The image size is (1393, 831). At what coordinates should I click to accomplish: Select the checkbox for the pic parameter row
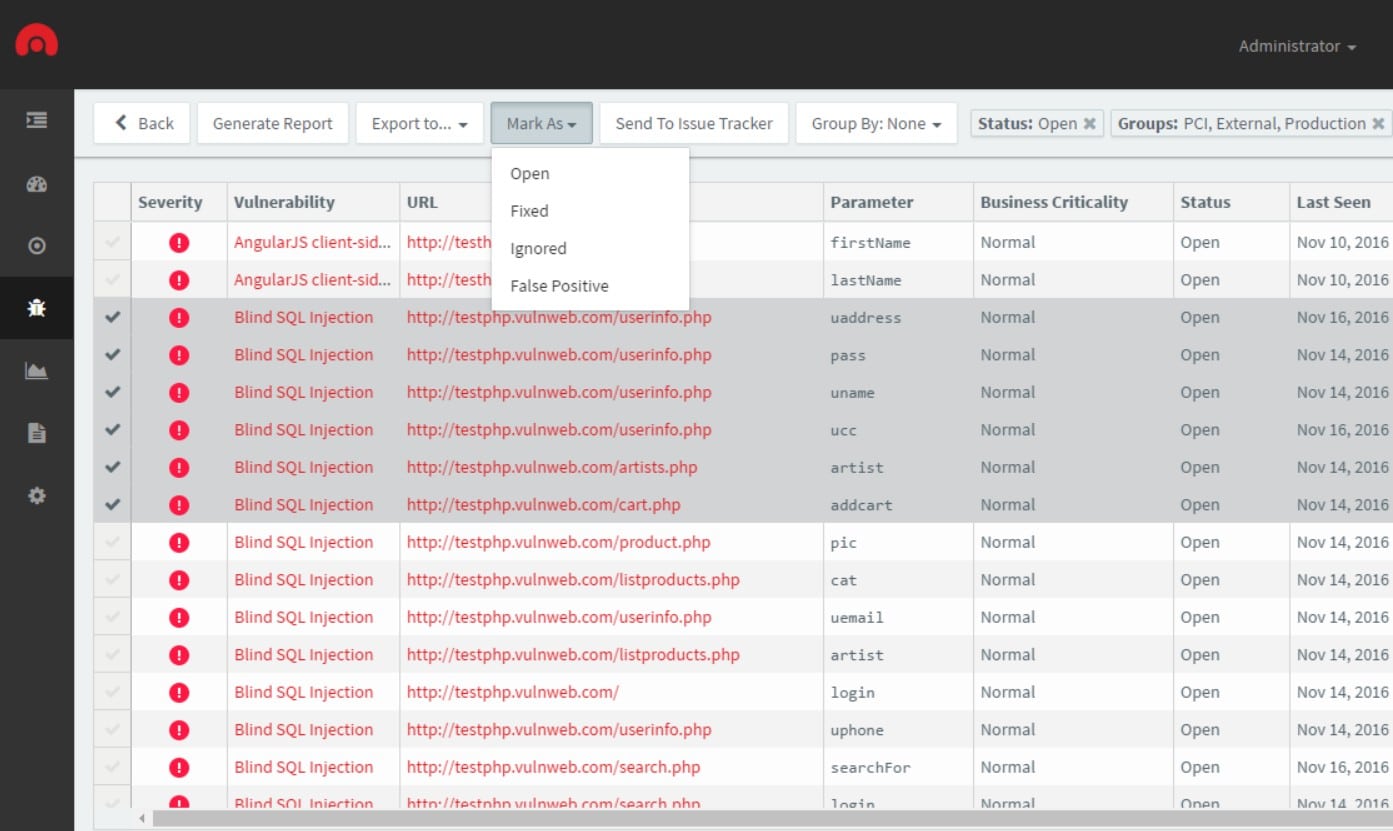pyautogui.click(x=112, y=541)
